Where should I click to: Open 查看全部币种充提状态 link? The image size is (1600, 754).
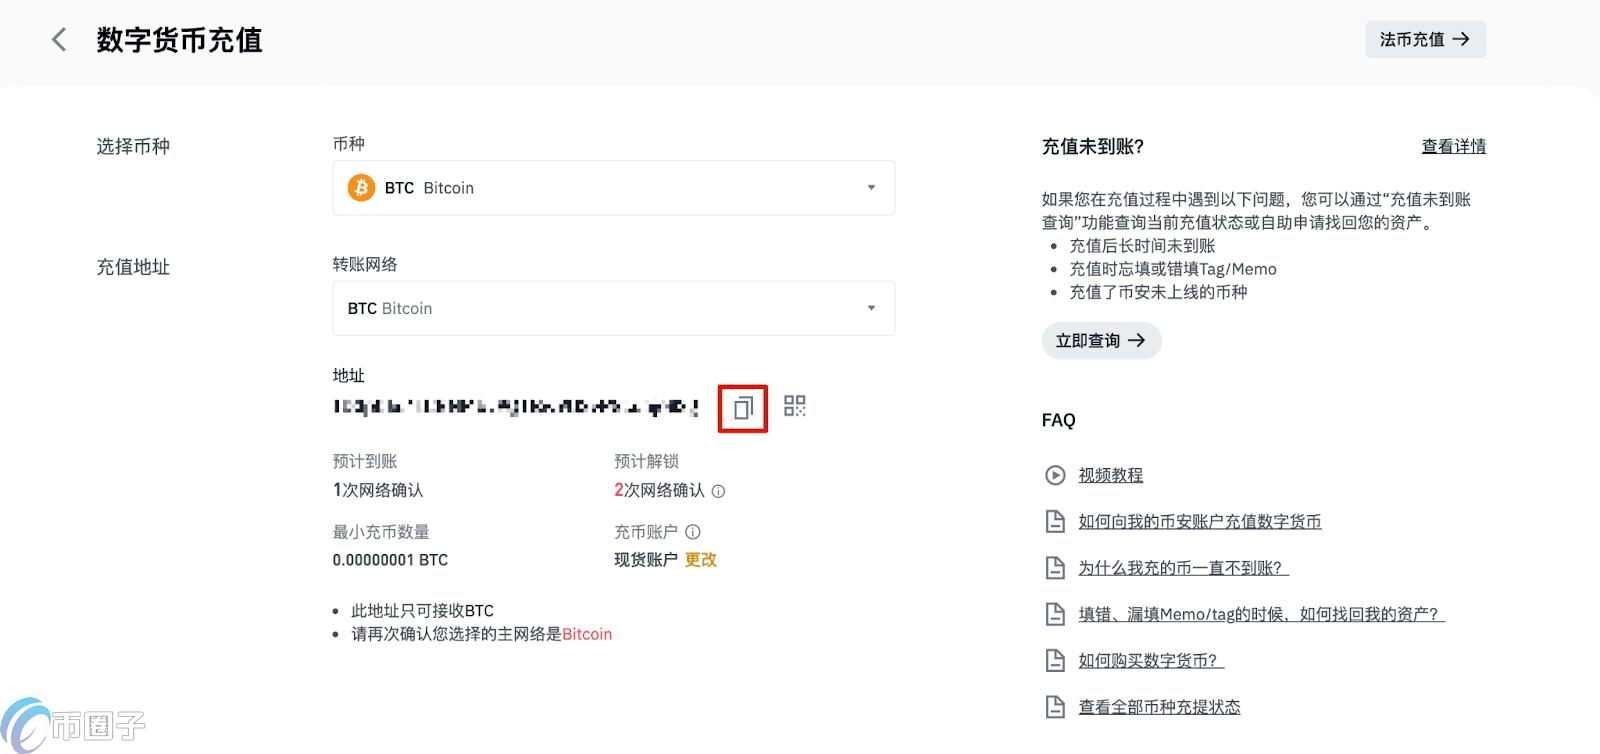coord(1159,707)
